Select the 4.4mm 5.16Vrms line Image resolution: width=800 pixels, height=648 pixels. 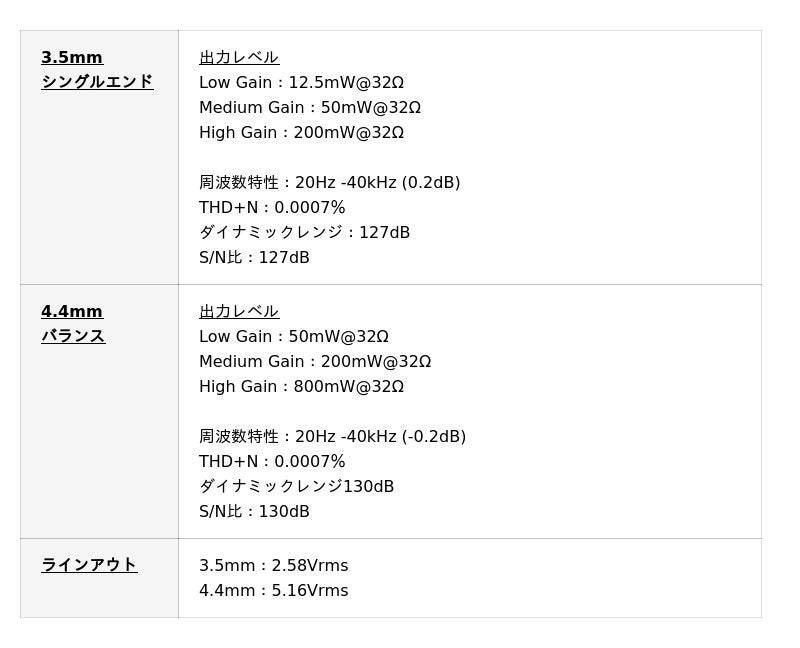coord(273,591)
